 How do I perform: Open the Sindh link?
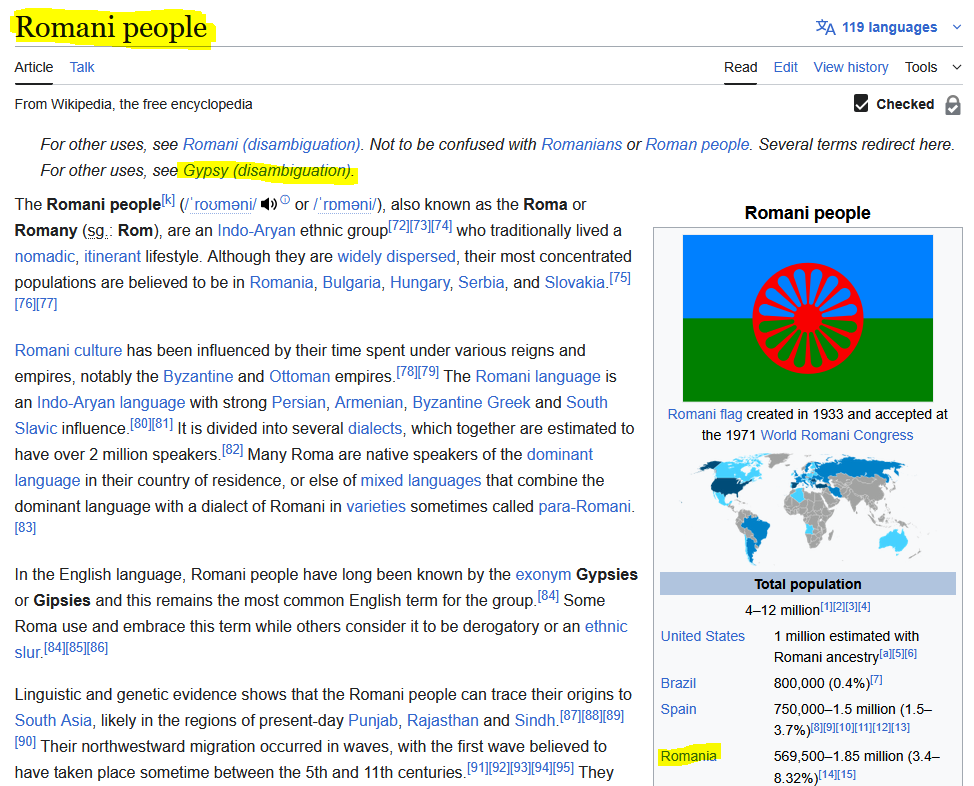point(535,721)
